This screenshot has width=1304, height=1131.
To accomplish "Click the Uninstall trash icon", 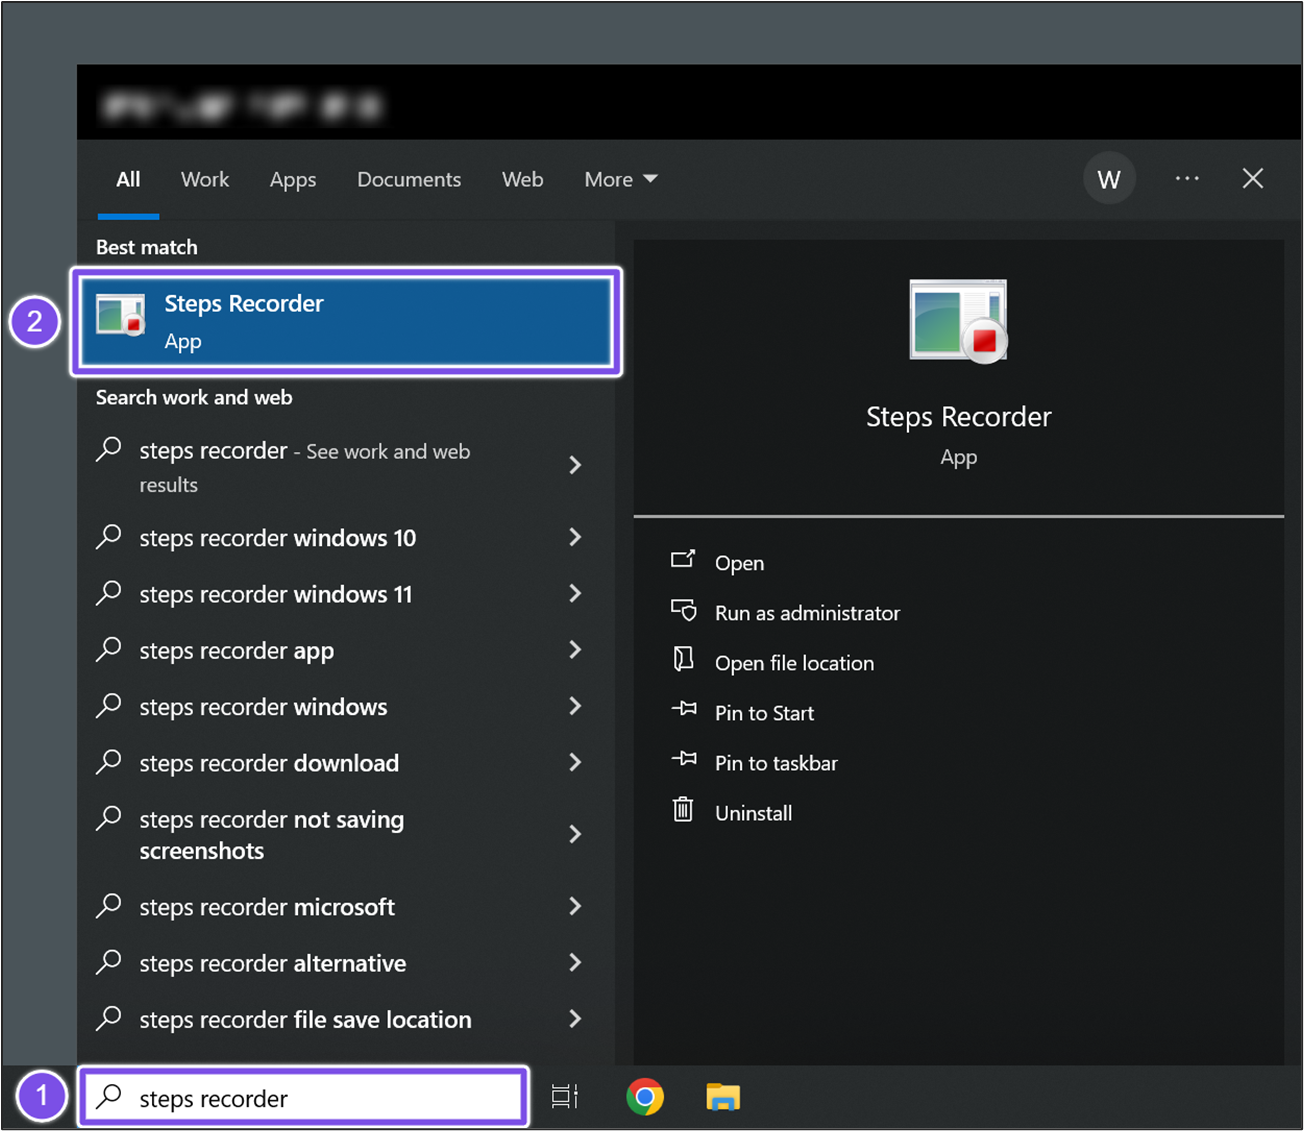I will 683,811.
